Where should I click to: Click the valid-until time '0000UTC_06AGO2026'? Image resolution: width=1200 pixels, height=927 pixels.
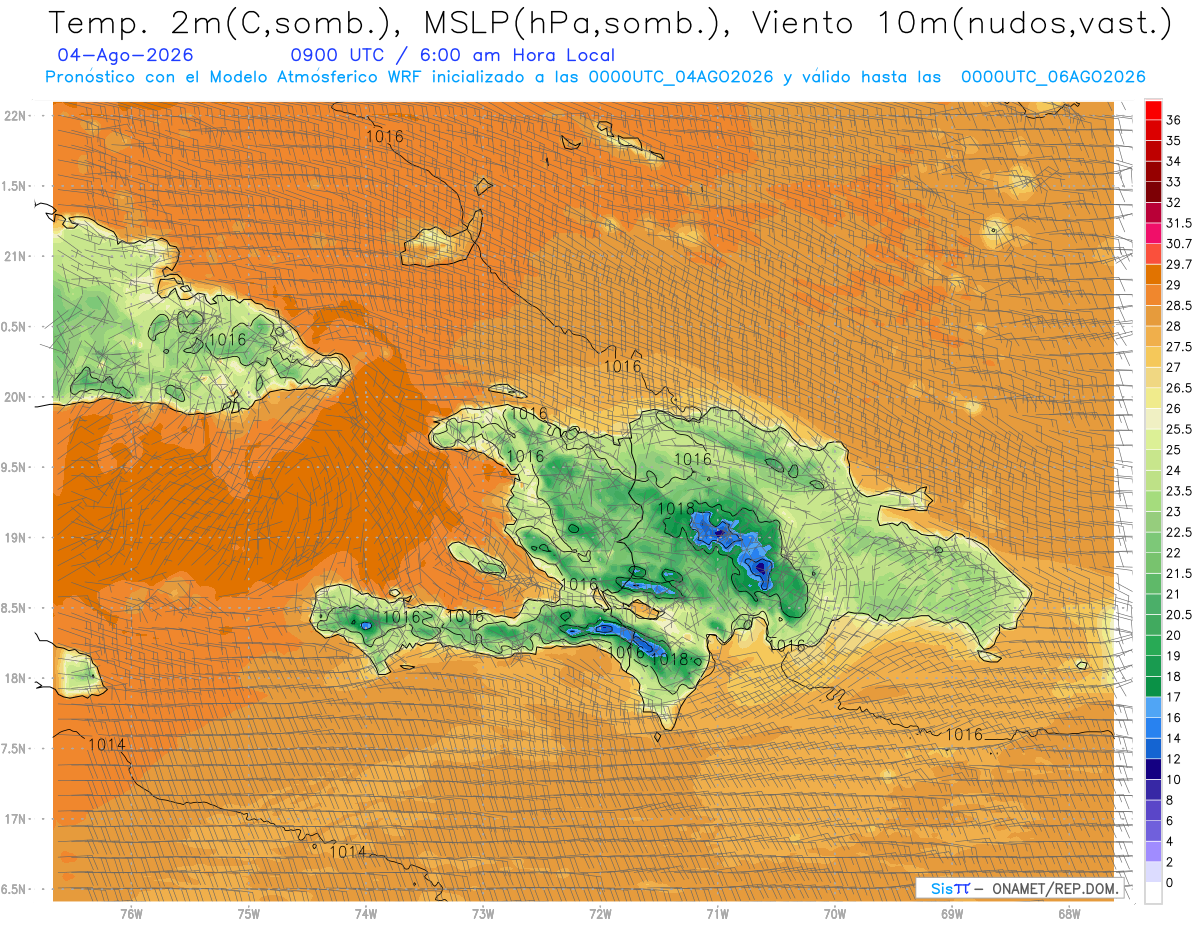coord(1053,78)
